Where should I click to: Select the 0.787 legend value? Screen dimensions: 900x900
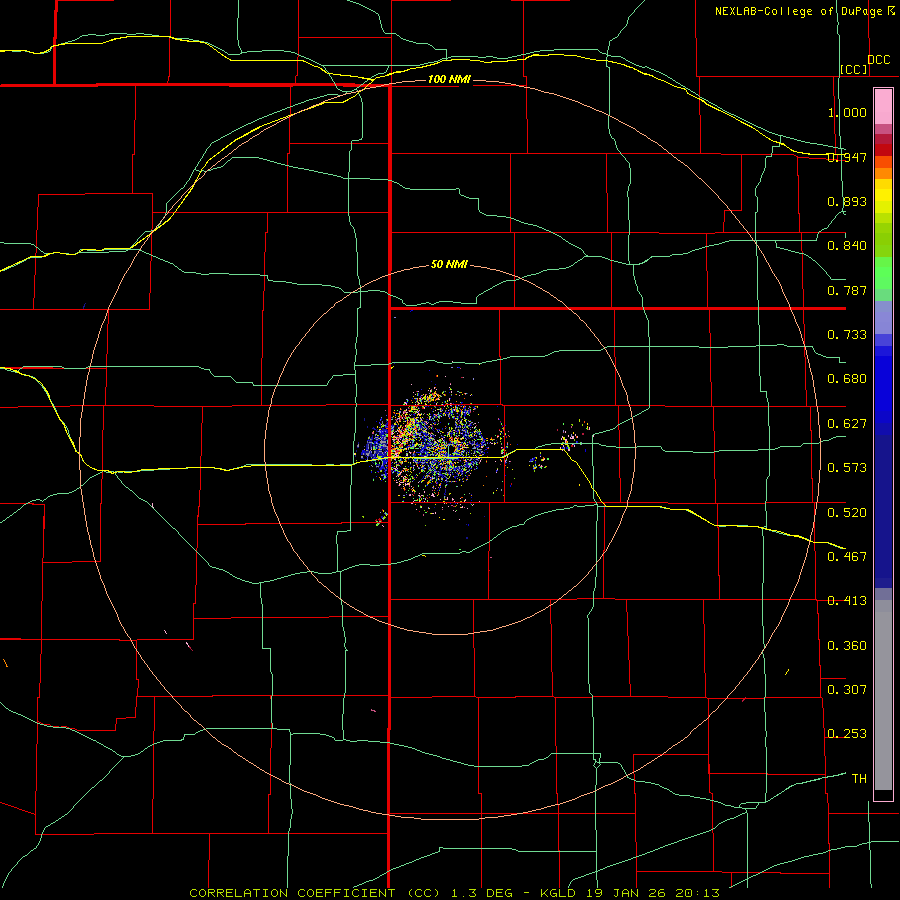coord(847,290)
